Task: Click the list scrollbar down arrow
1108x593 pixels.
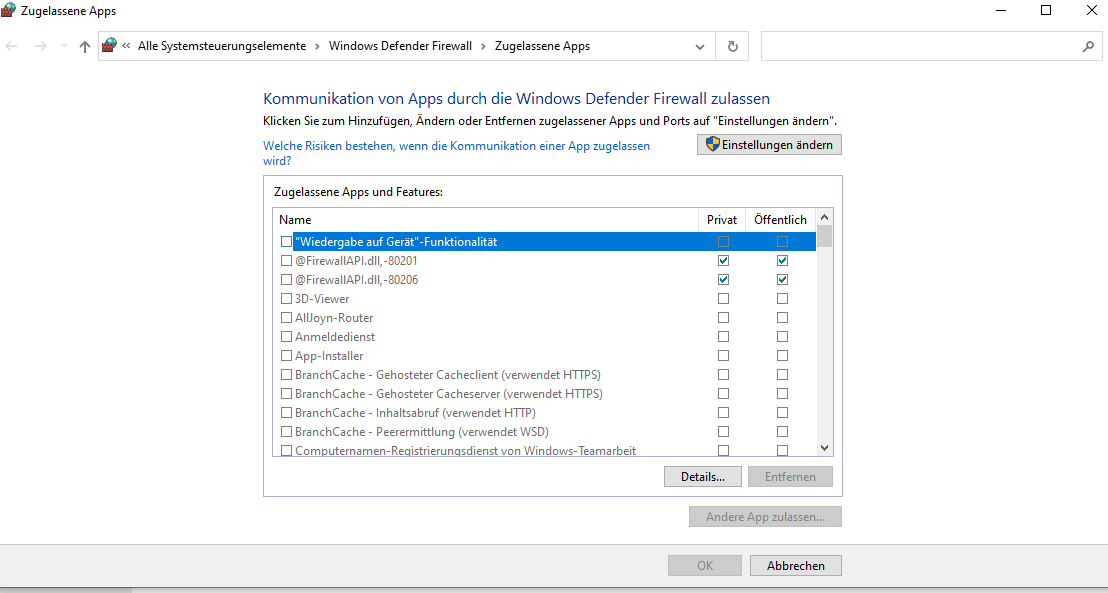Action: (825, 448)
